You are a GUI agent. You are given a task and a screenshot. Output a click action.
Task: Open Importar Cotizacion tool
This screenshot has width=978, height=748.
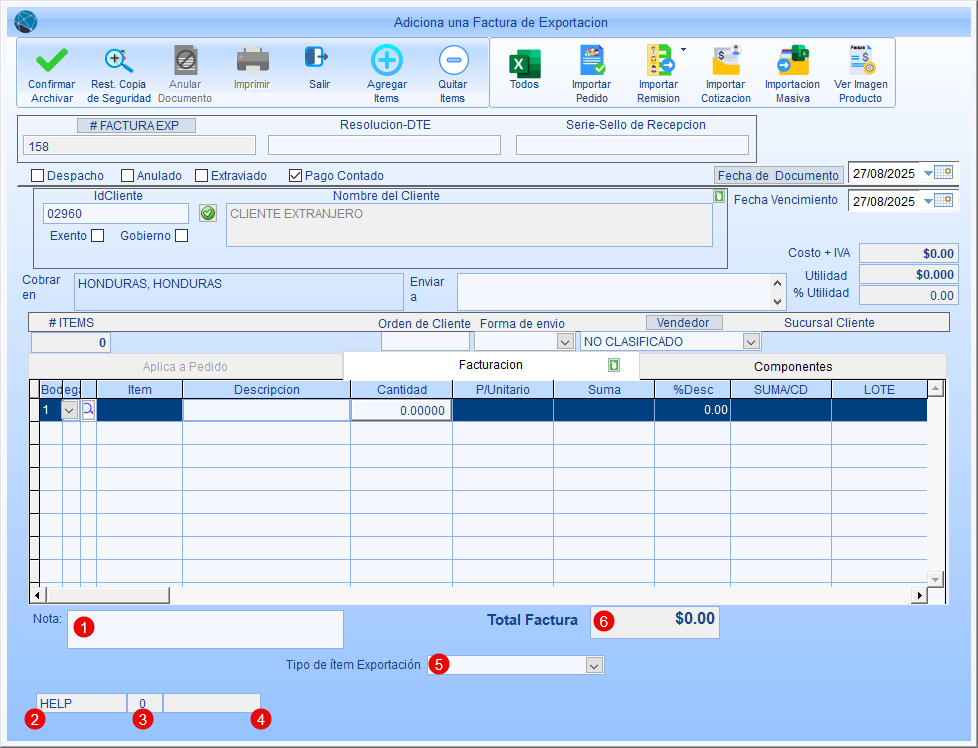coord(725,62)
